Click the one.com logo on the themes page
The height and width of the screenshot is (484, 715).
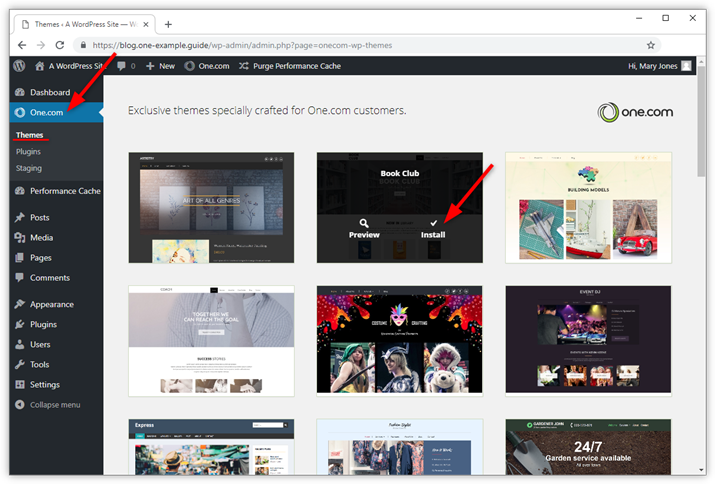[635, 112]
